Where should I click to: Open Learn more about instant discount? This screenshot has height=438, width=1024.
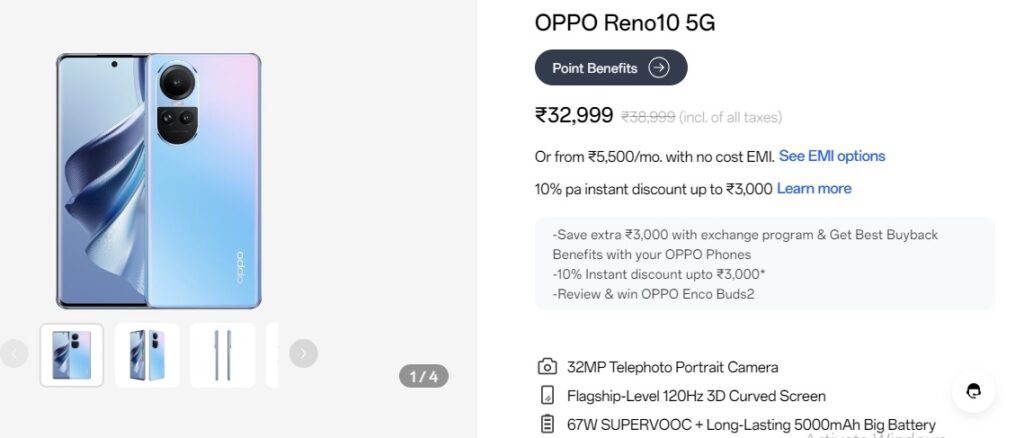pyautogui.click(x=814, y=189)
